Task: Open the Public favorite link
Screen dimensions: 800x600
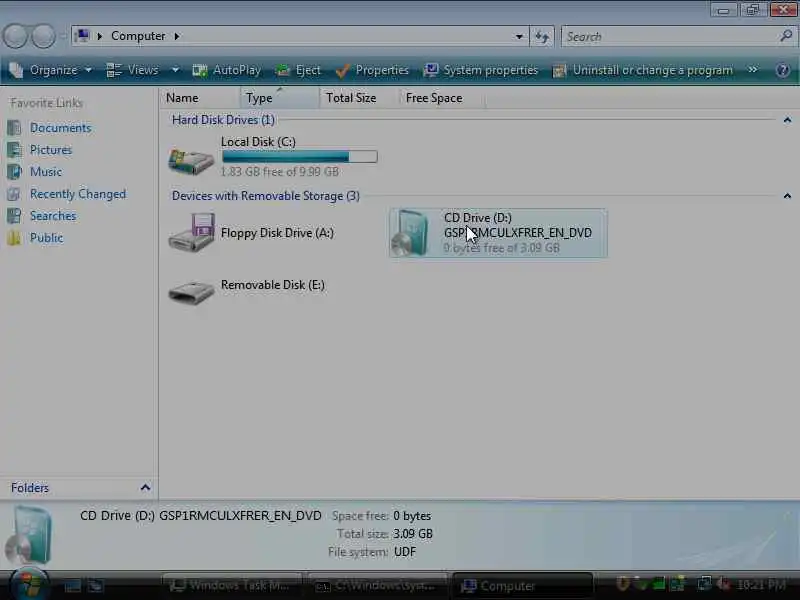Action: pos(46,238)
